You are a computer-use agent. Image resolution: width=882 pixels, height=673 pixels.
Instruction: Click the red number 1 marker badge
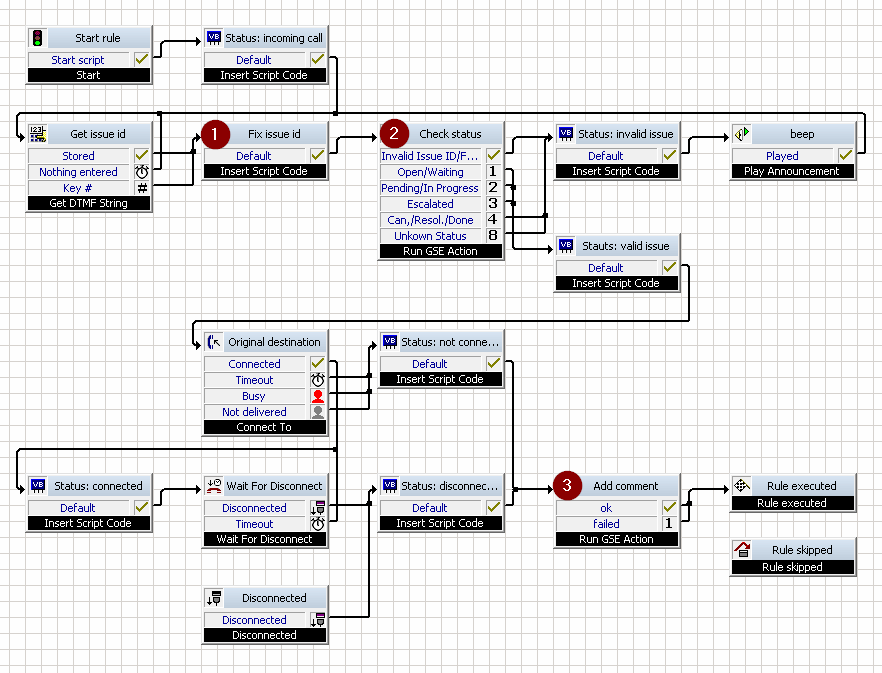coord(215,134)
